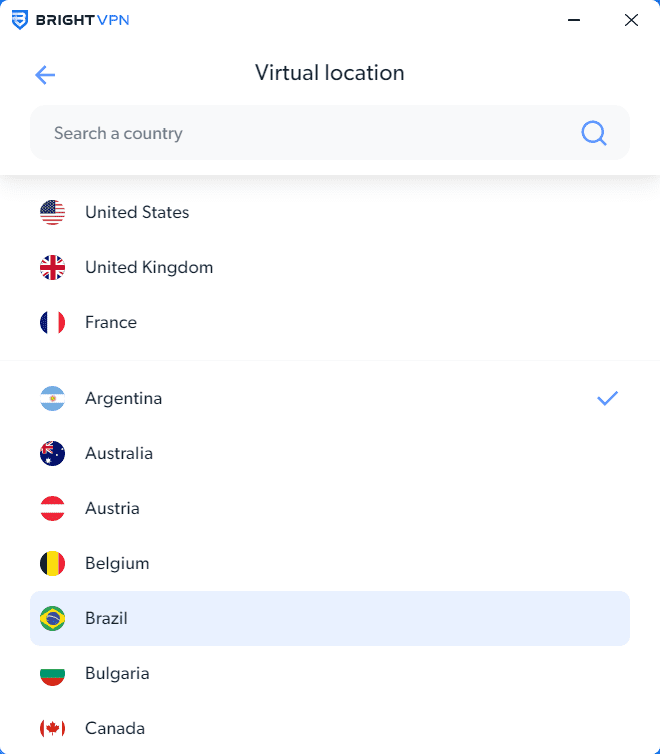Image resolution: width=660 pixels, height=754 pixels.
Task: Select Argentina from the country list
Action: pos(124,398)
